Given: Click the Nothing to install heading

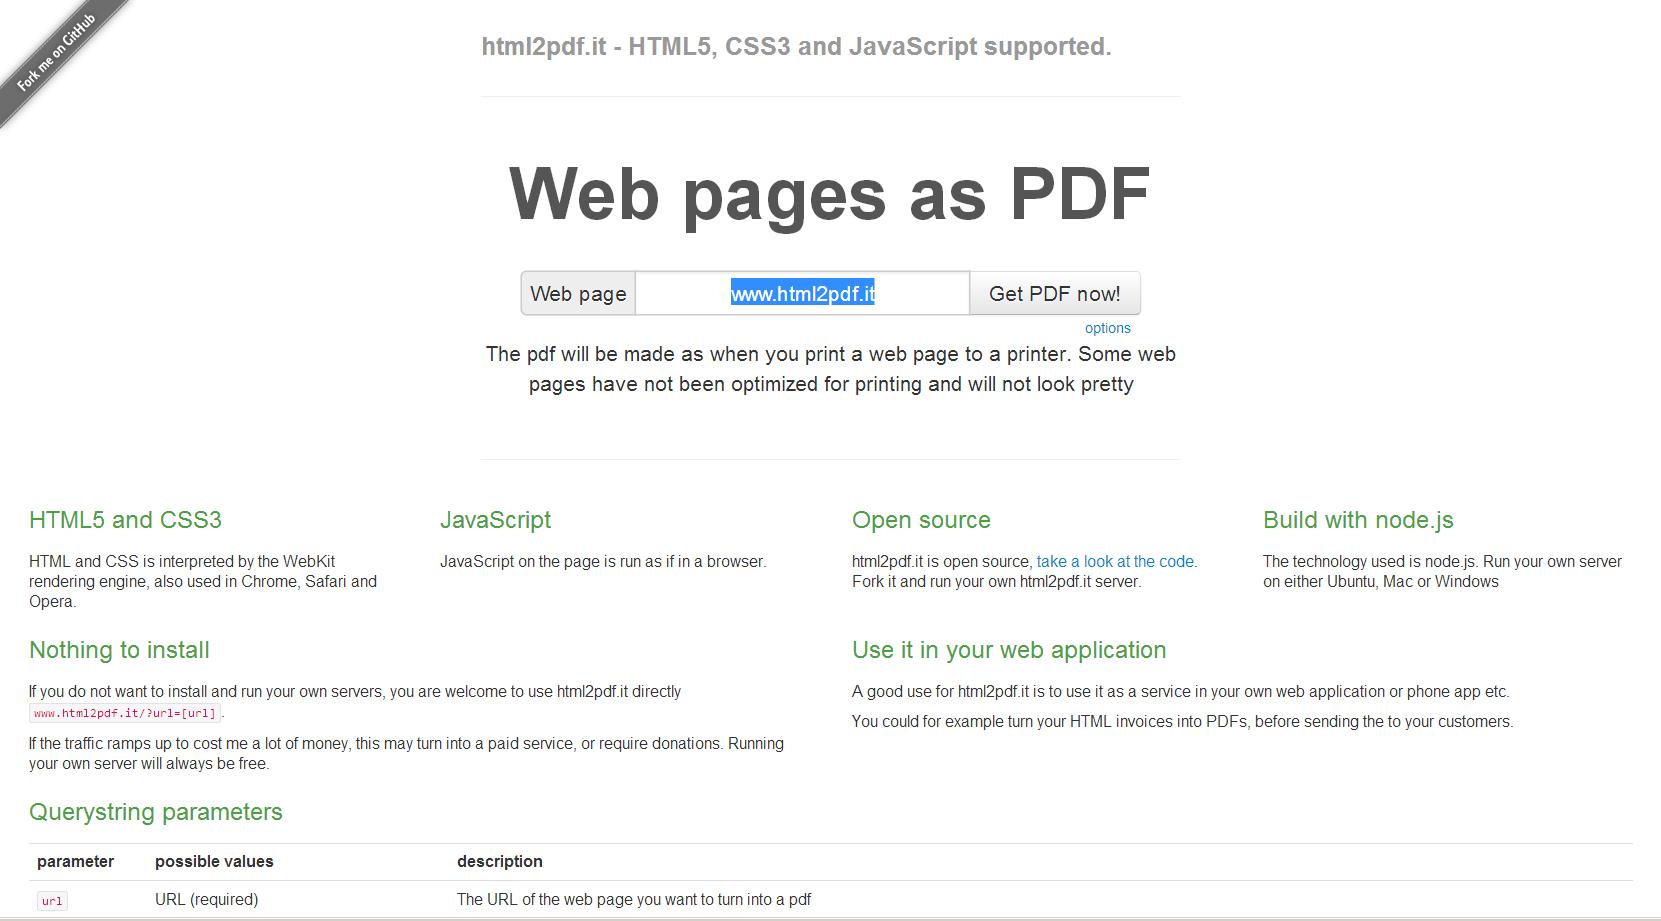Looking at the screenshot, I should pos(120,650).
